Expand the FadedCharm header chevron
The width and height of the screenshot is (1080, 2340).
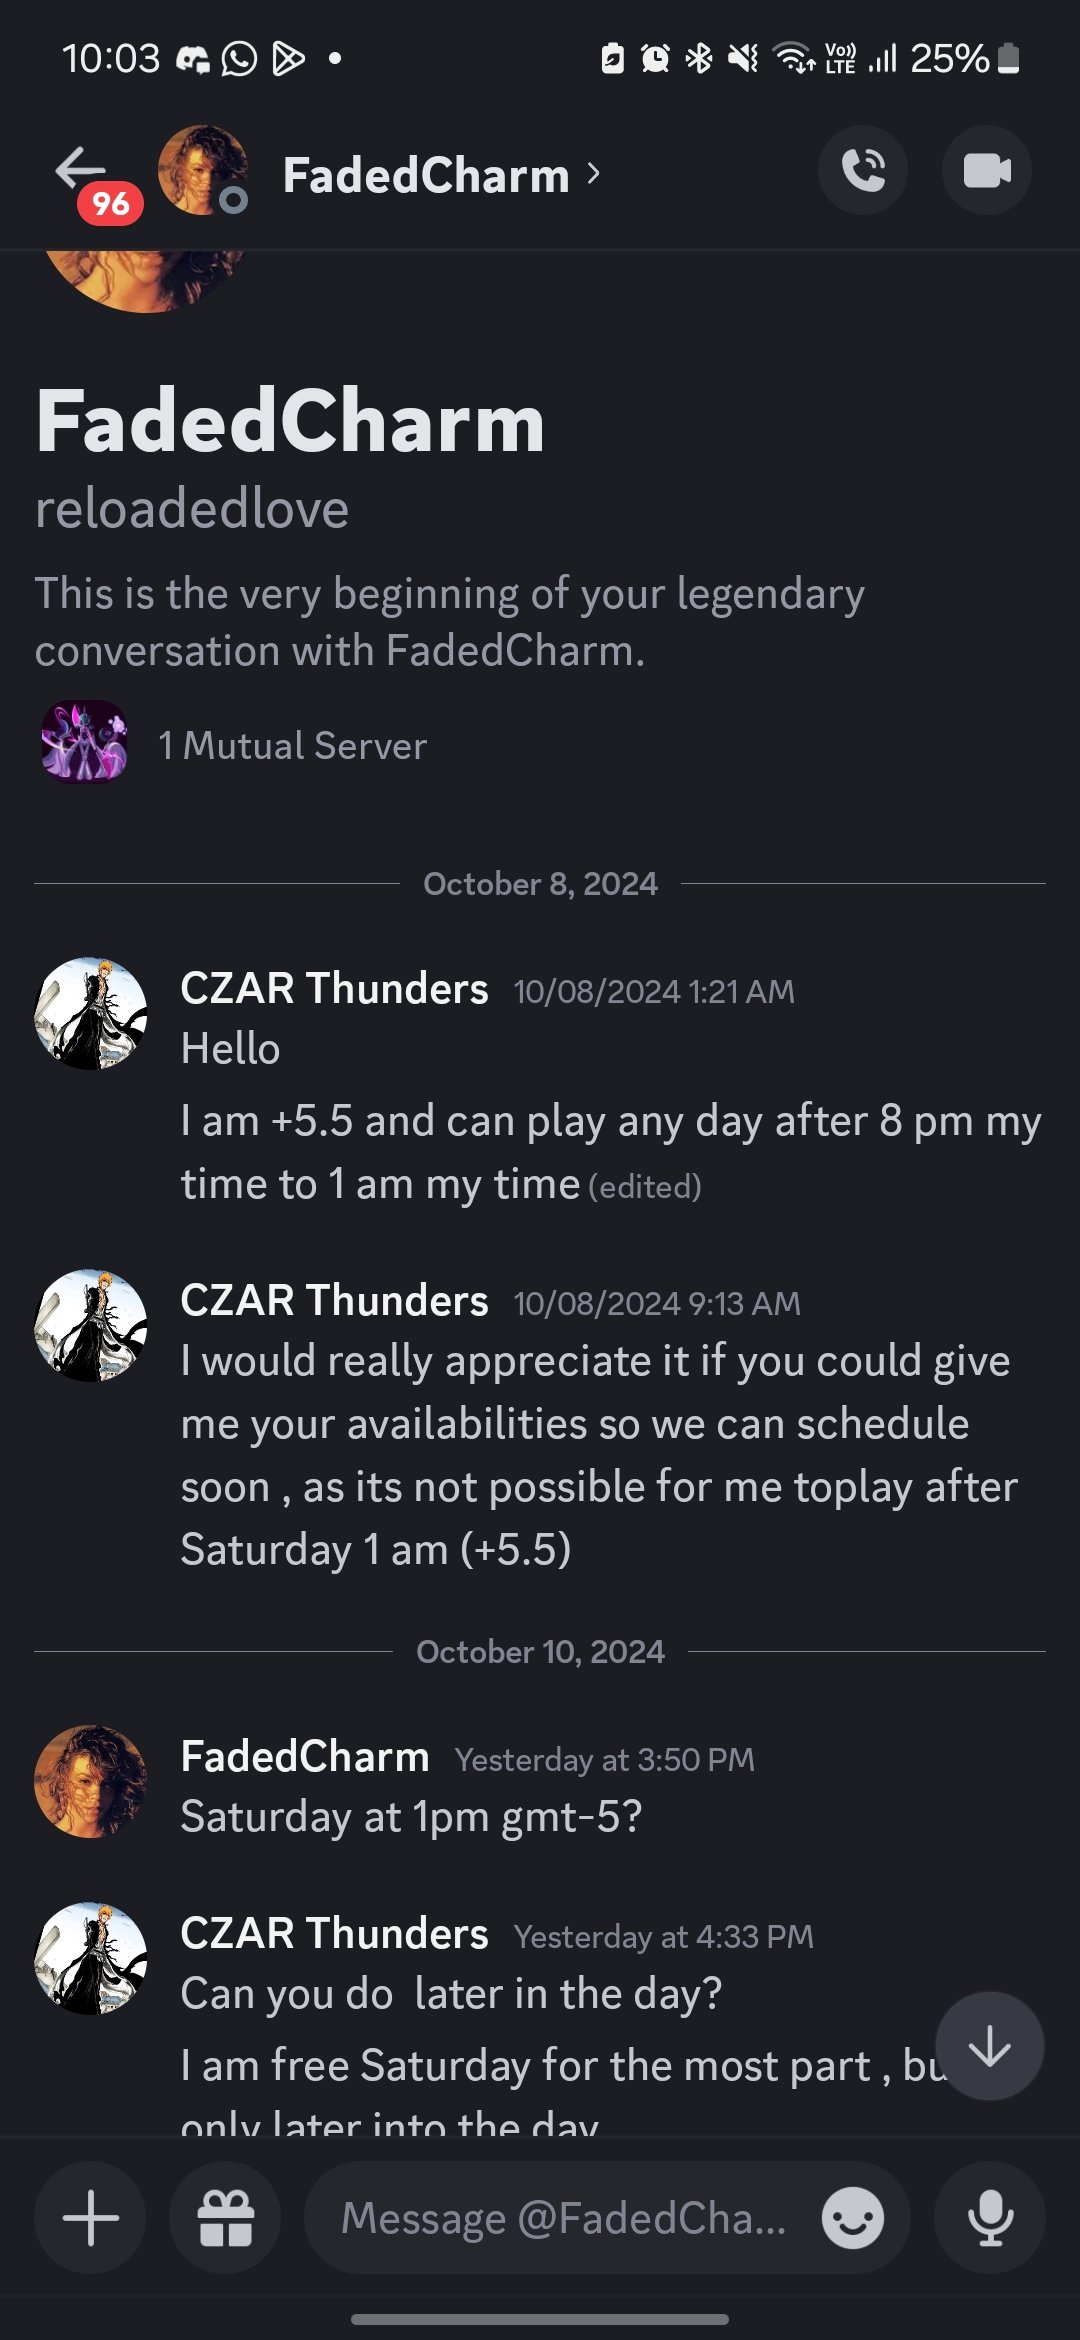point(594,174)
